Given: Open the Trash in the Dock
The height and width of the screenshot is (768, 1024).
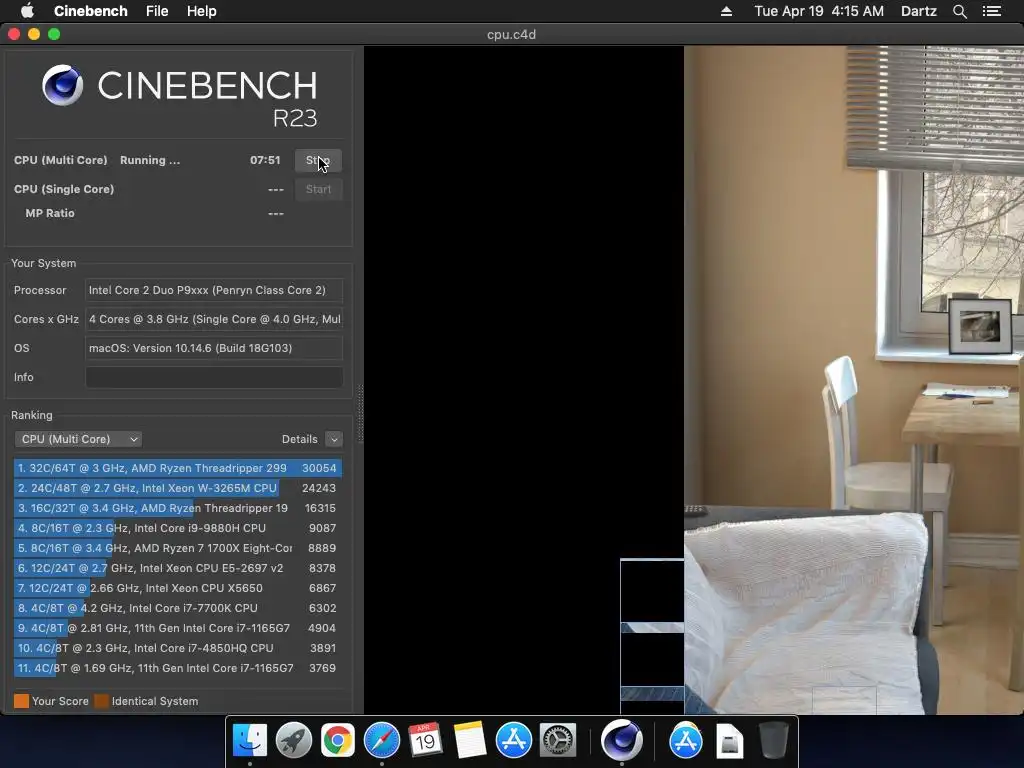Looking at the screenshot, I should [773, 741].
